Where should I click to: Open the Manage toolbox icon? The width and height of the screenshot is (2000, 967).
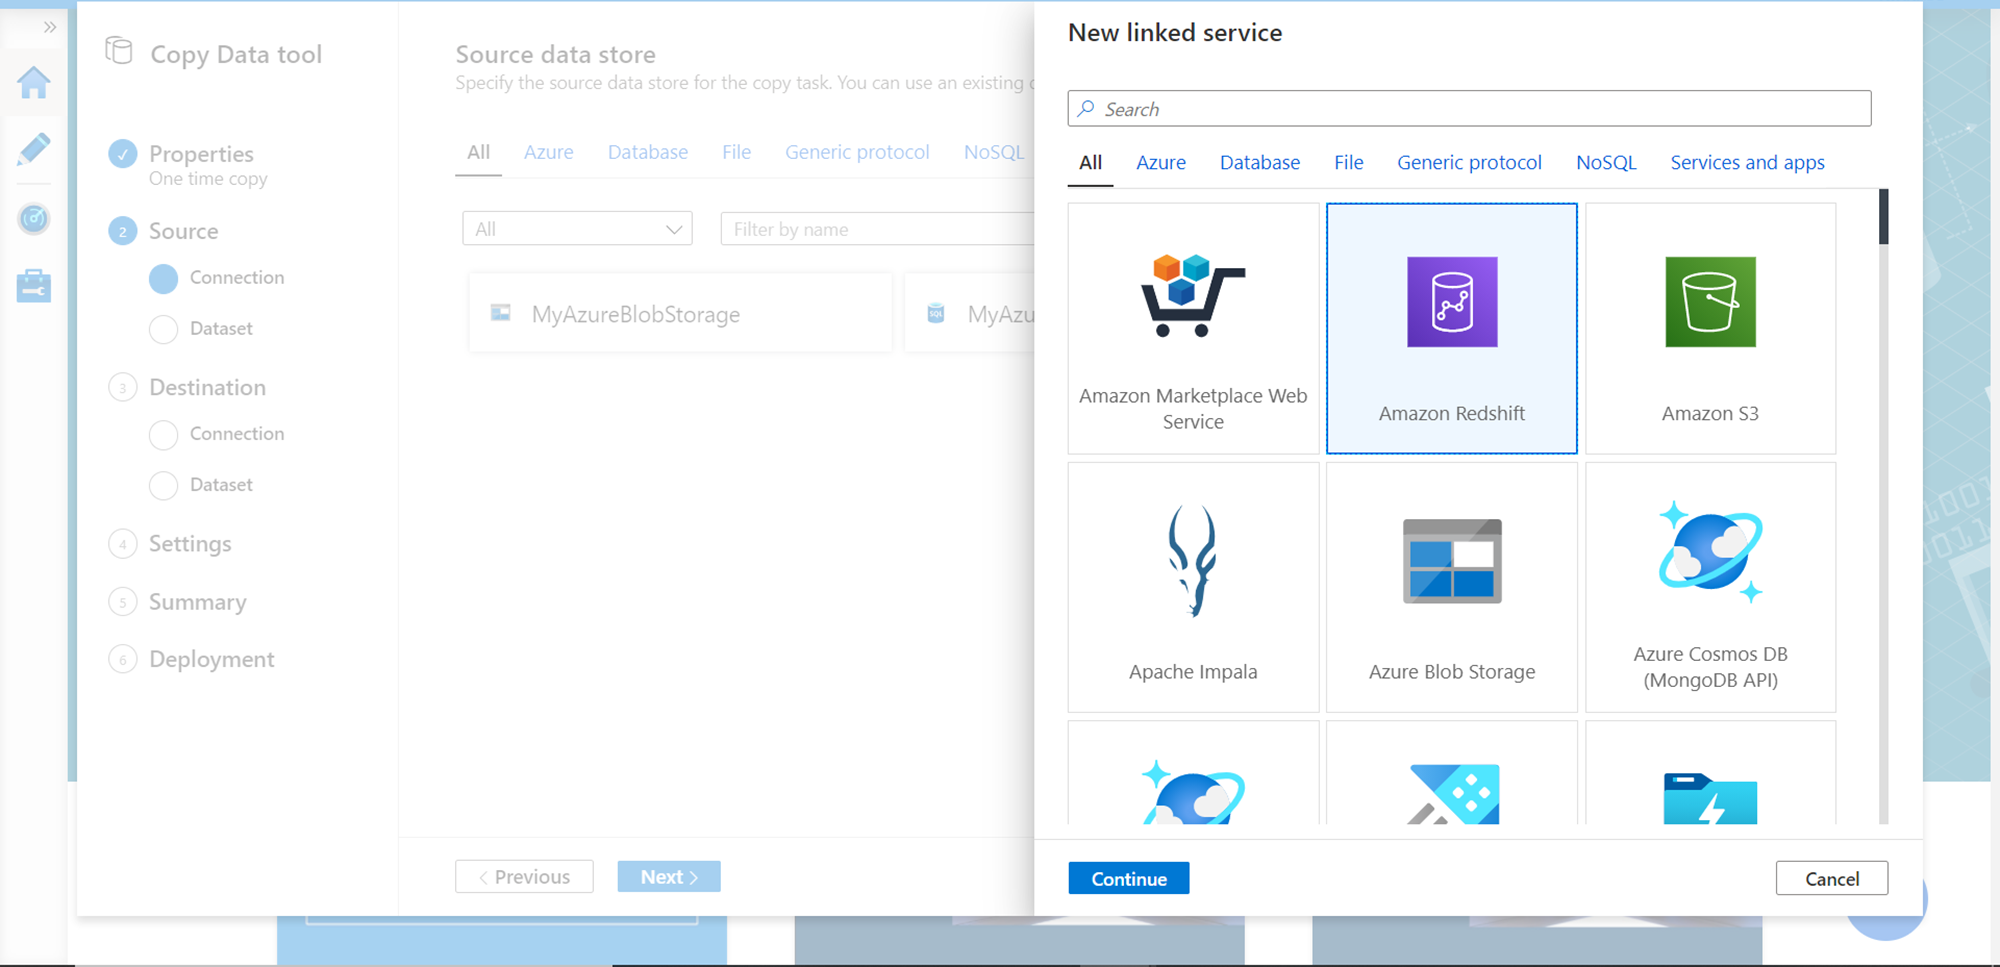tap(33, 285)
